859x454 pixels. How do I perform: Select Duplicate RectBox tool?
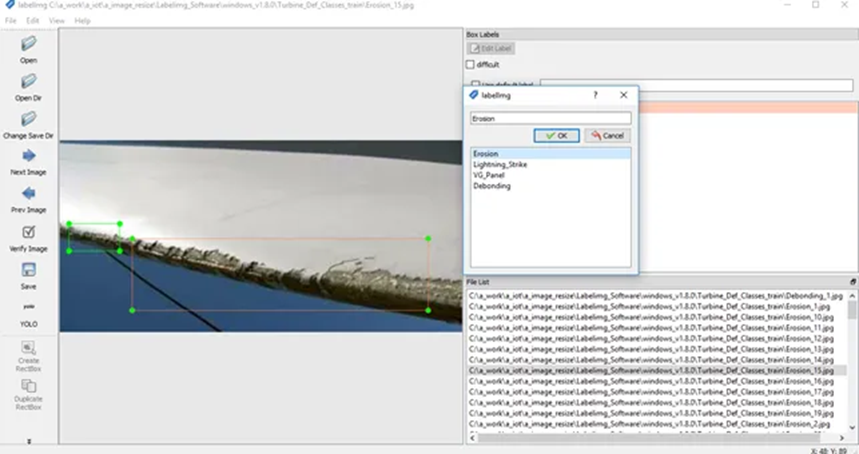pyautogui.click(x=28, y=394)
